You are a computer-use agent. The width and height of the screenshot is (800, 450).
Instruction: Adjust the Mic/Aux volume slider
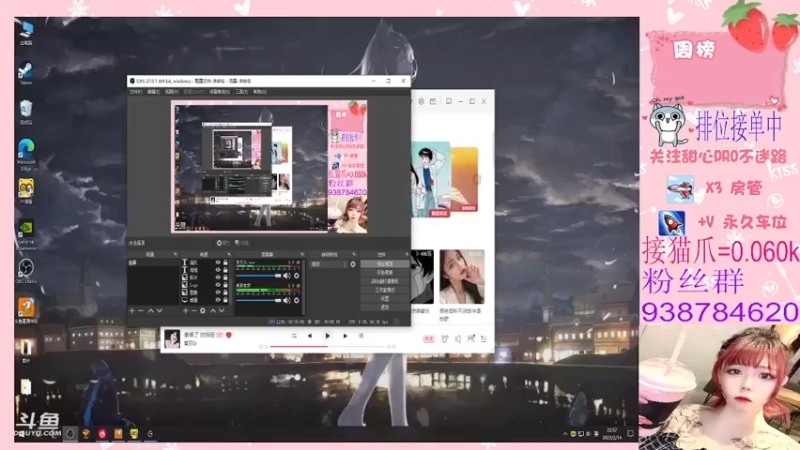click(x=259, y=276)
